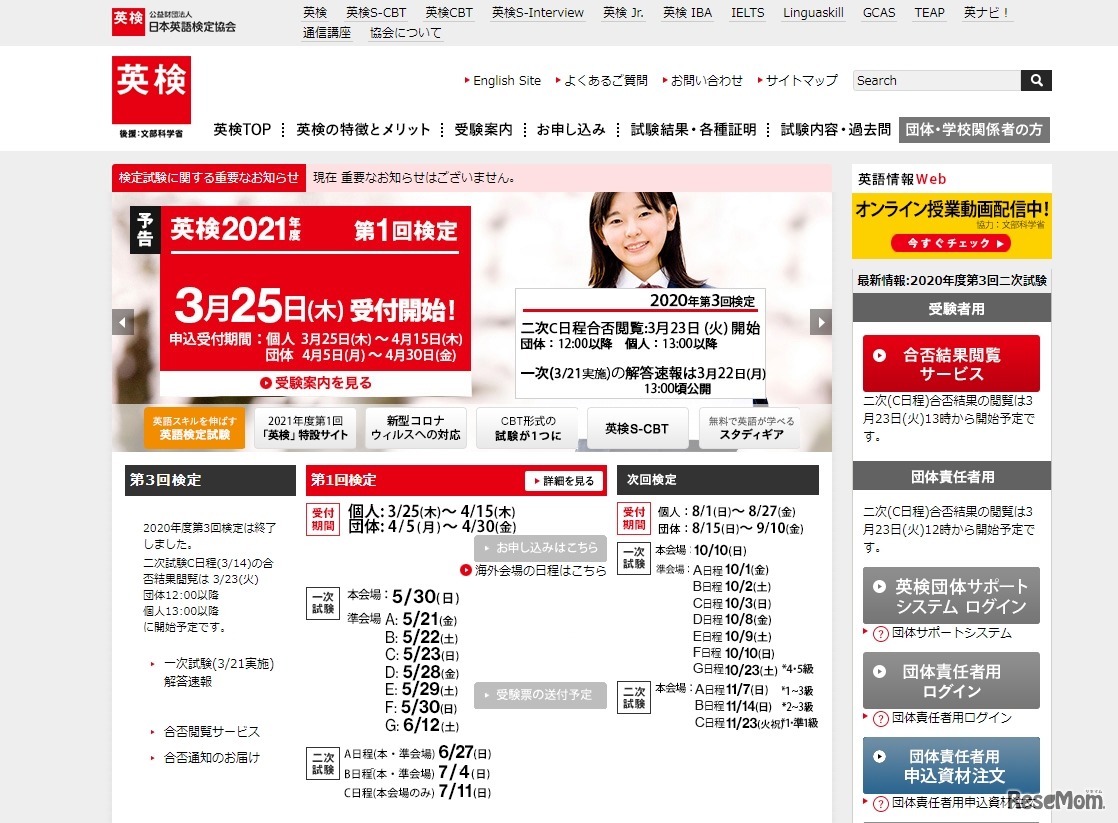Screen dimensions: 1118x823
Task: Select 受験案内 menu item
Action: tap(483, 130)
